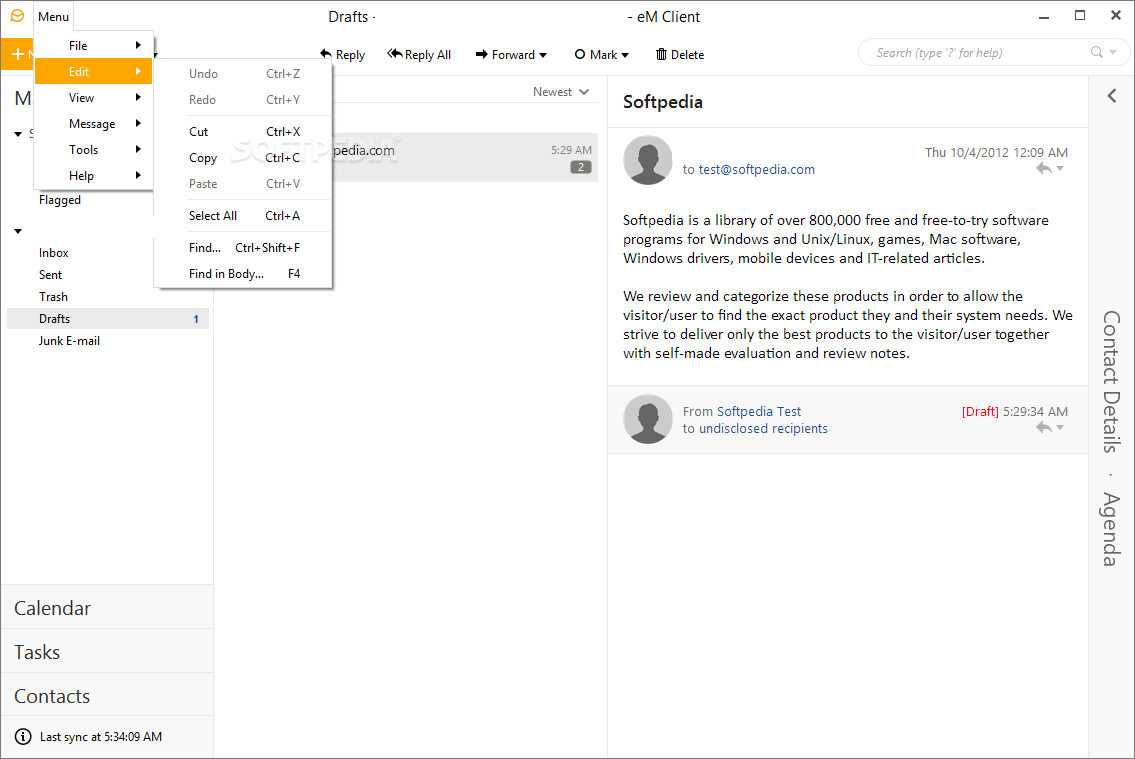This screenshot has height=759, width=1135.
Task: Select the Edit menu entry
Action: tap(93, 72)
